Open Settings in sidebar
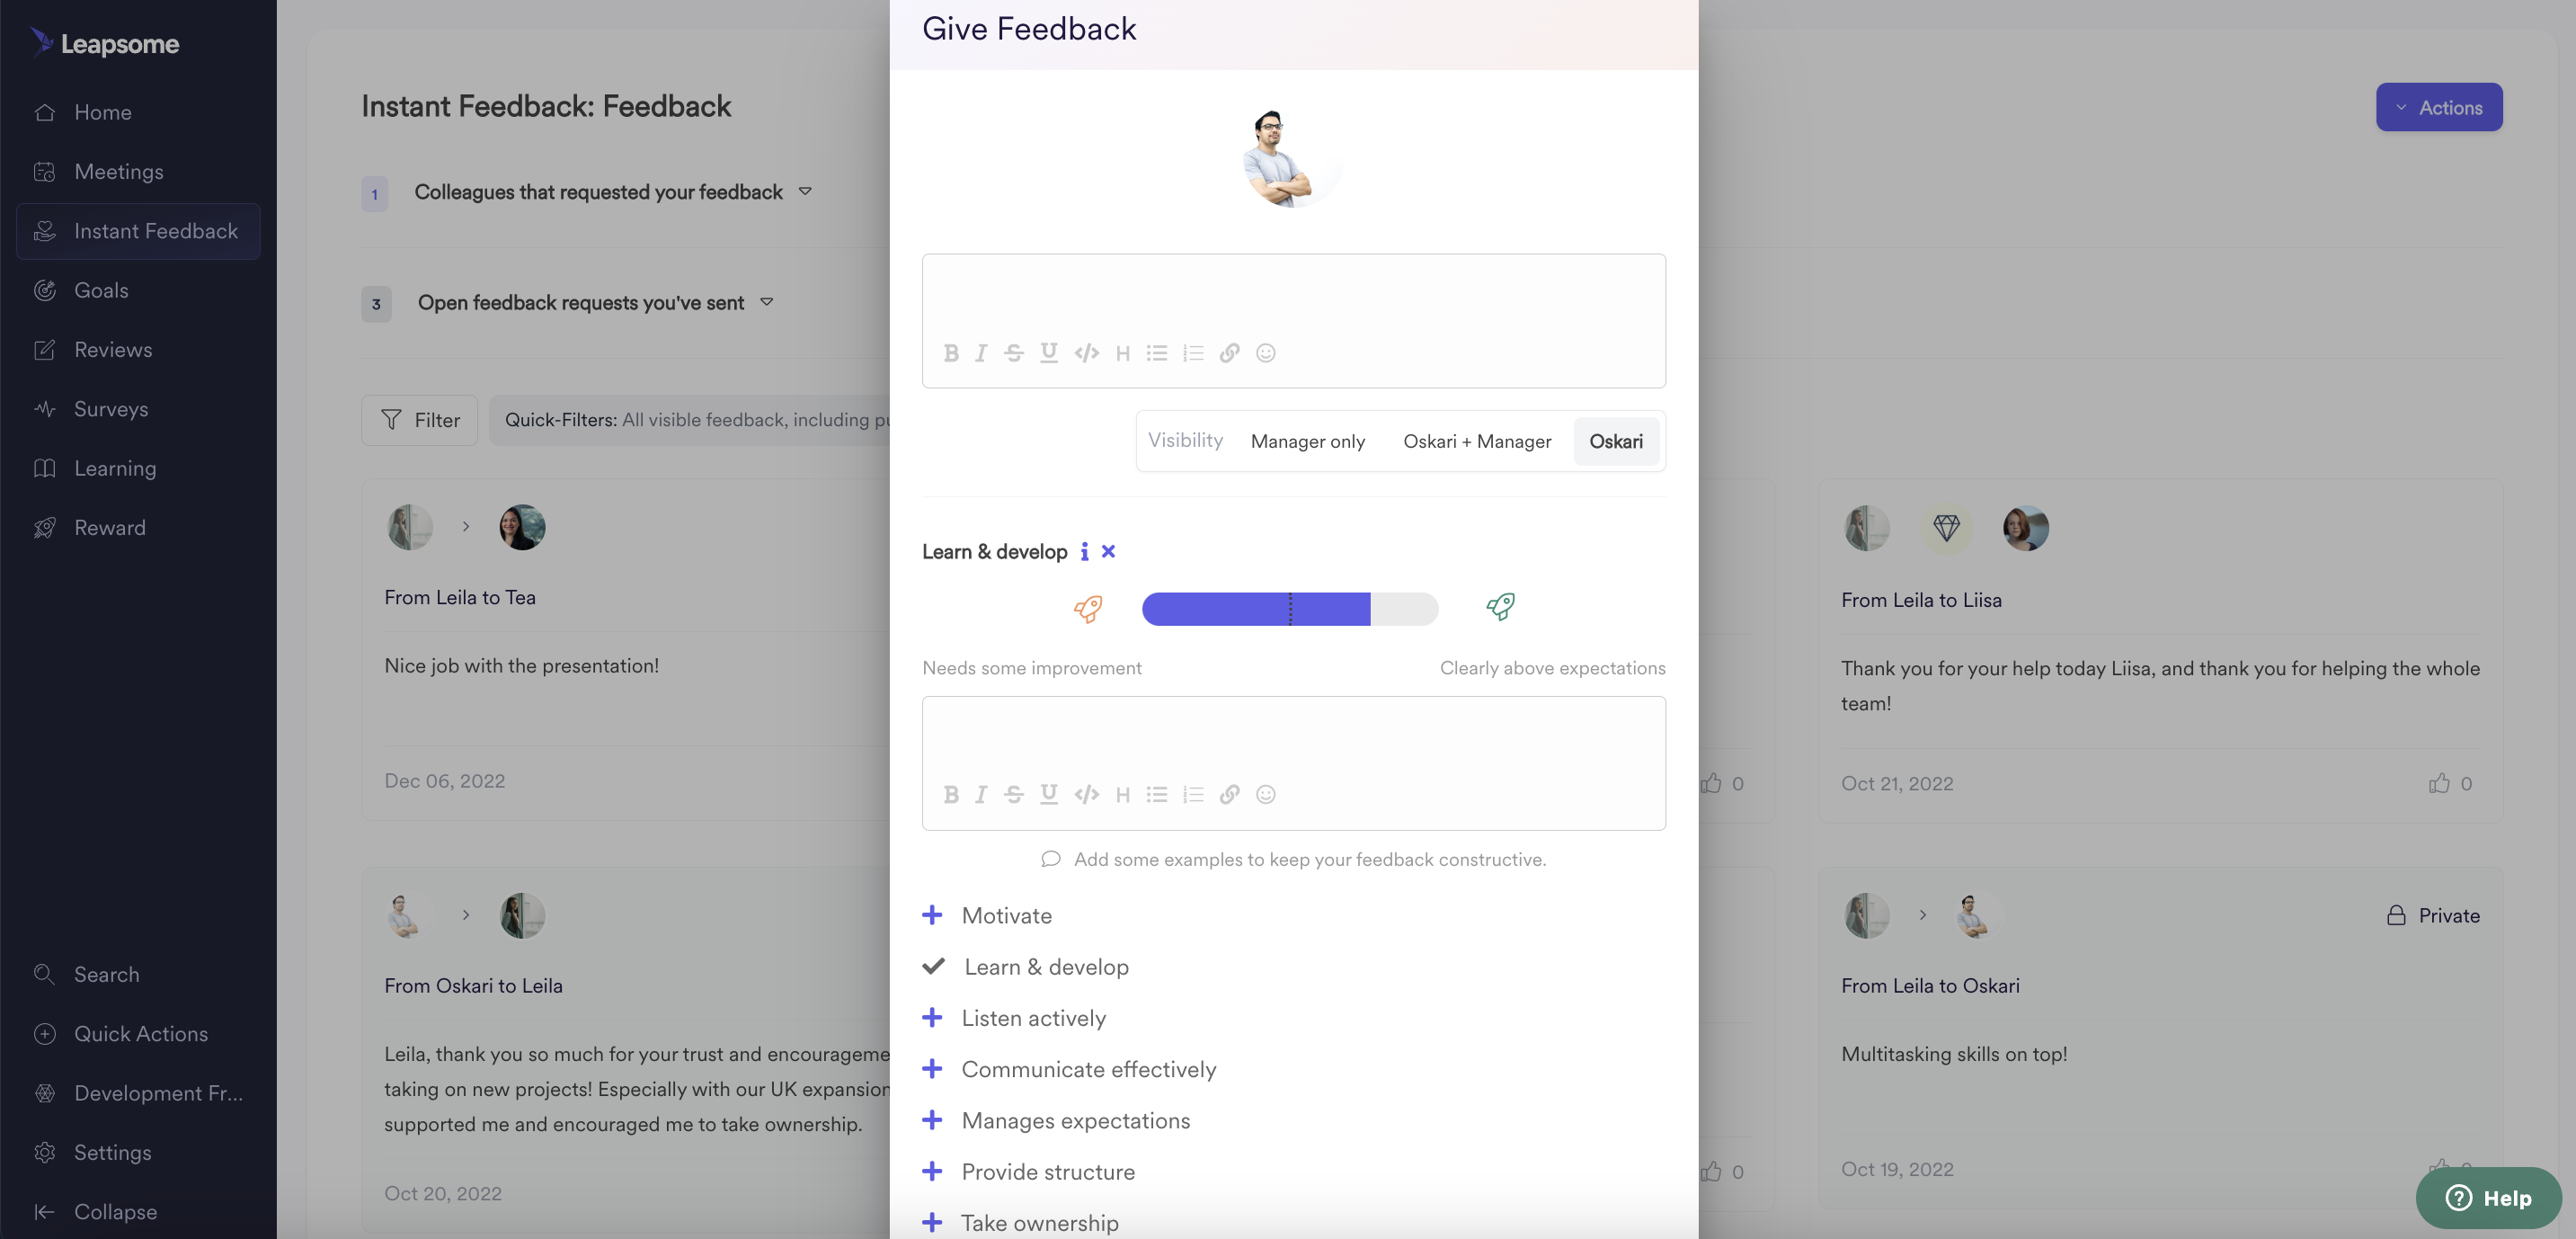 138,1153
